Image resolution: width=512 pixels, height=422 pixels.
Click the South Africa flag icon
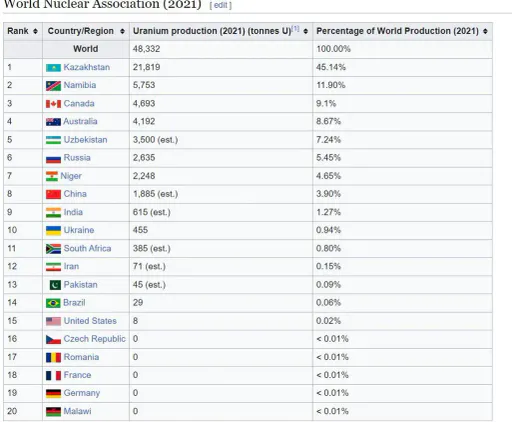(53, 249)
